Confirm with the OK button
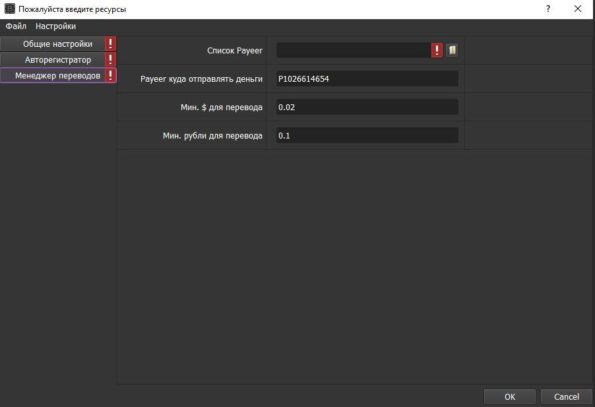The height and width of the screenshot is (407, 595). [x=510, y=397]
